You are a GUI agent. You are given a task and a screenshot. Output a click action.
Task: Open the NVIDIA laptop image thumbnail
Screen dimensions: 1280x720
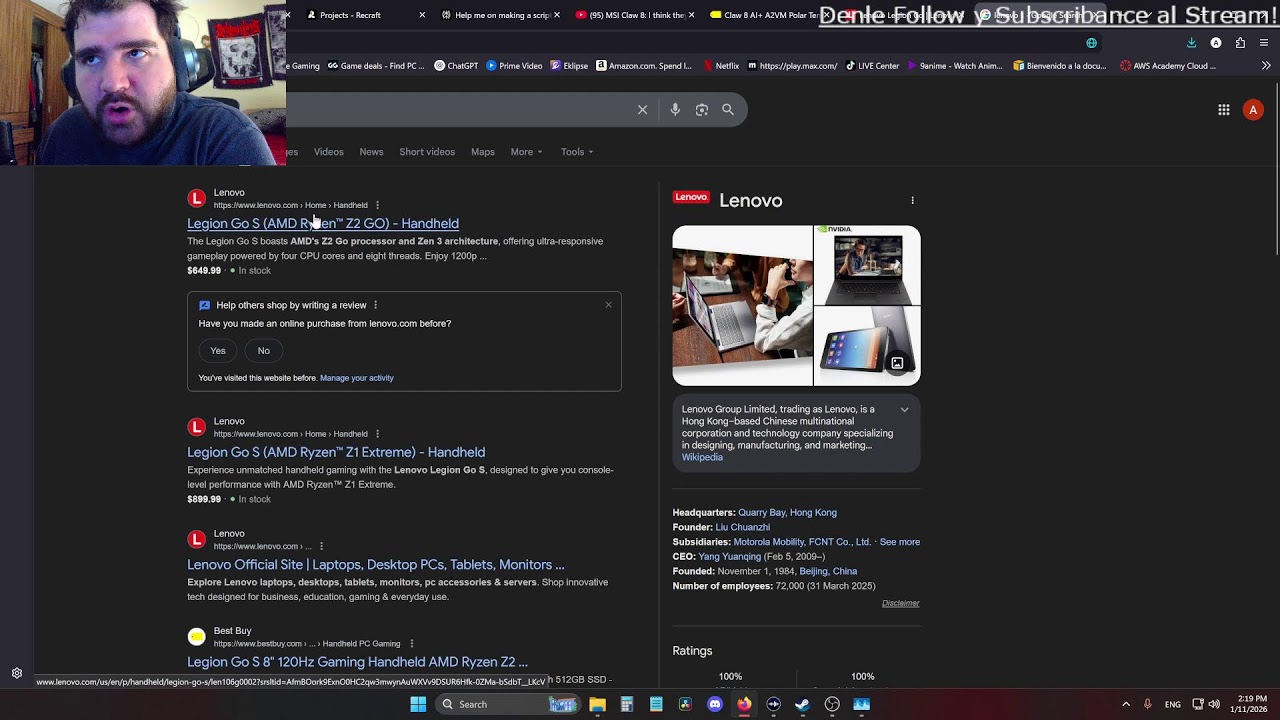(x=868, y=265)
